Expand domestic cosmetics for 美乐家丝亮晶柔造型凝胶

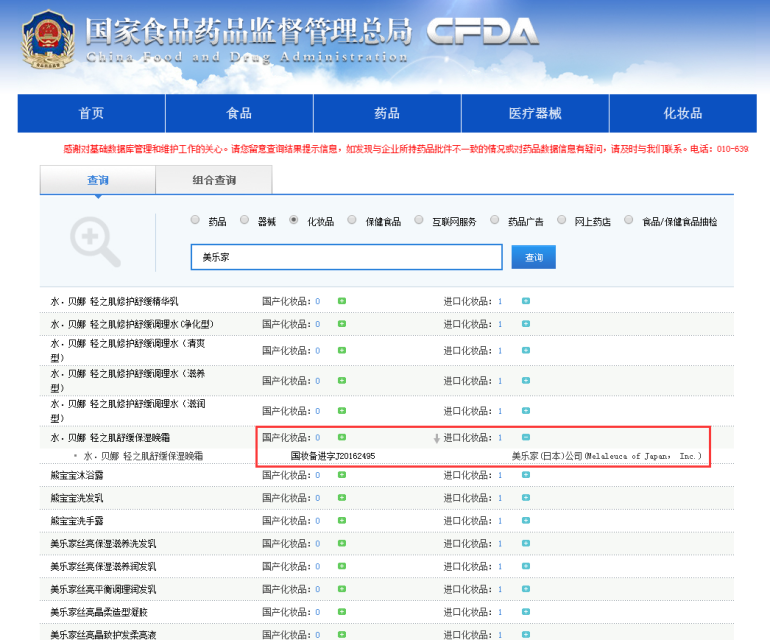(342, 612)
